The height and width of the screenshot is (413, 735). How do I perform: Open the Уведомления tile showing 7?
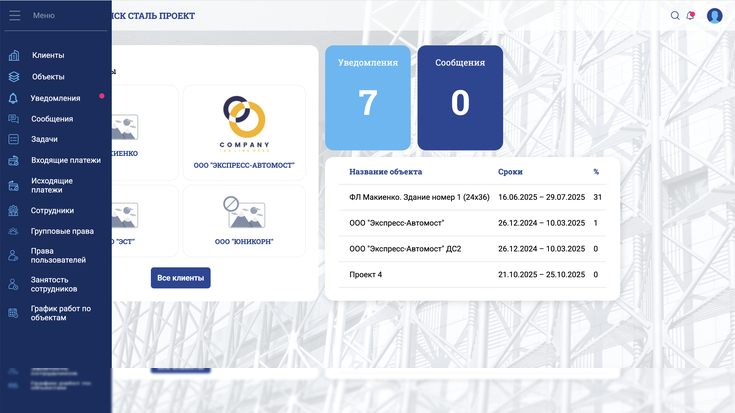click(368, 98)
